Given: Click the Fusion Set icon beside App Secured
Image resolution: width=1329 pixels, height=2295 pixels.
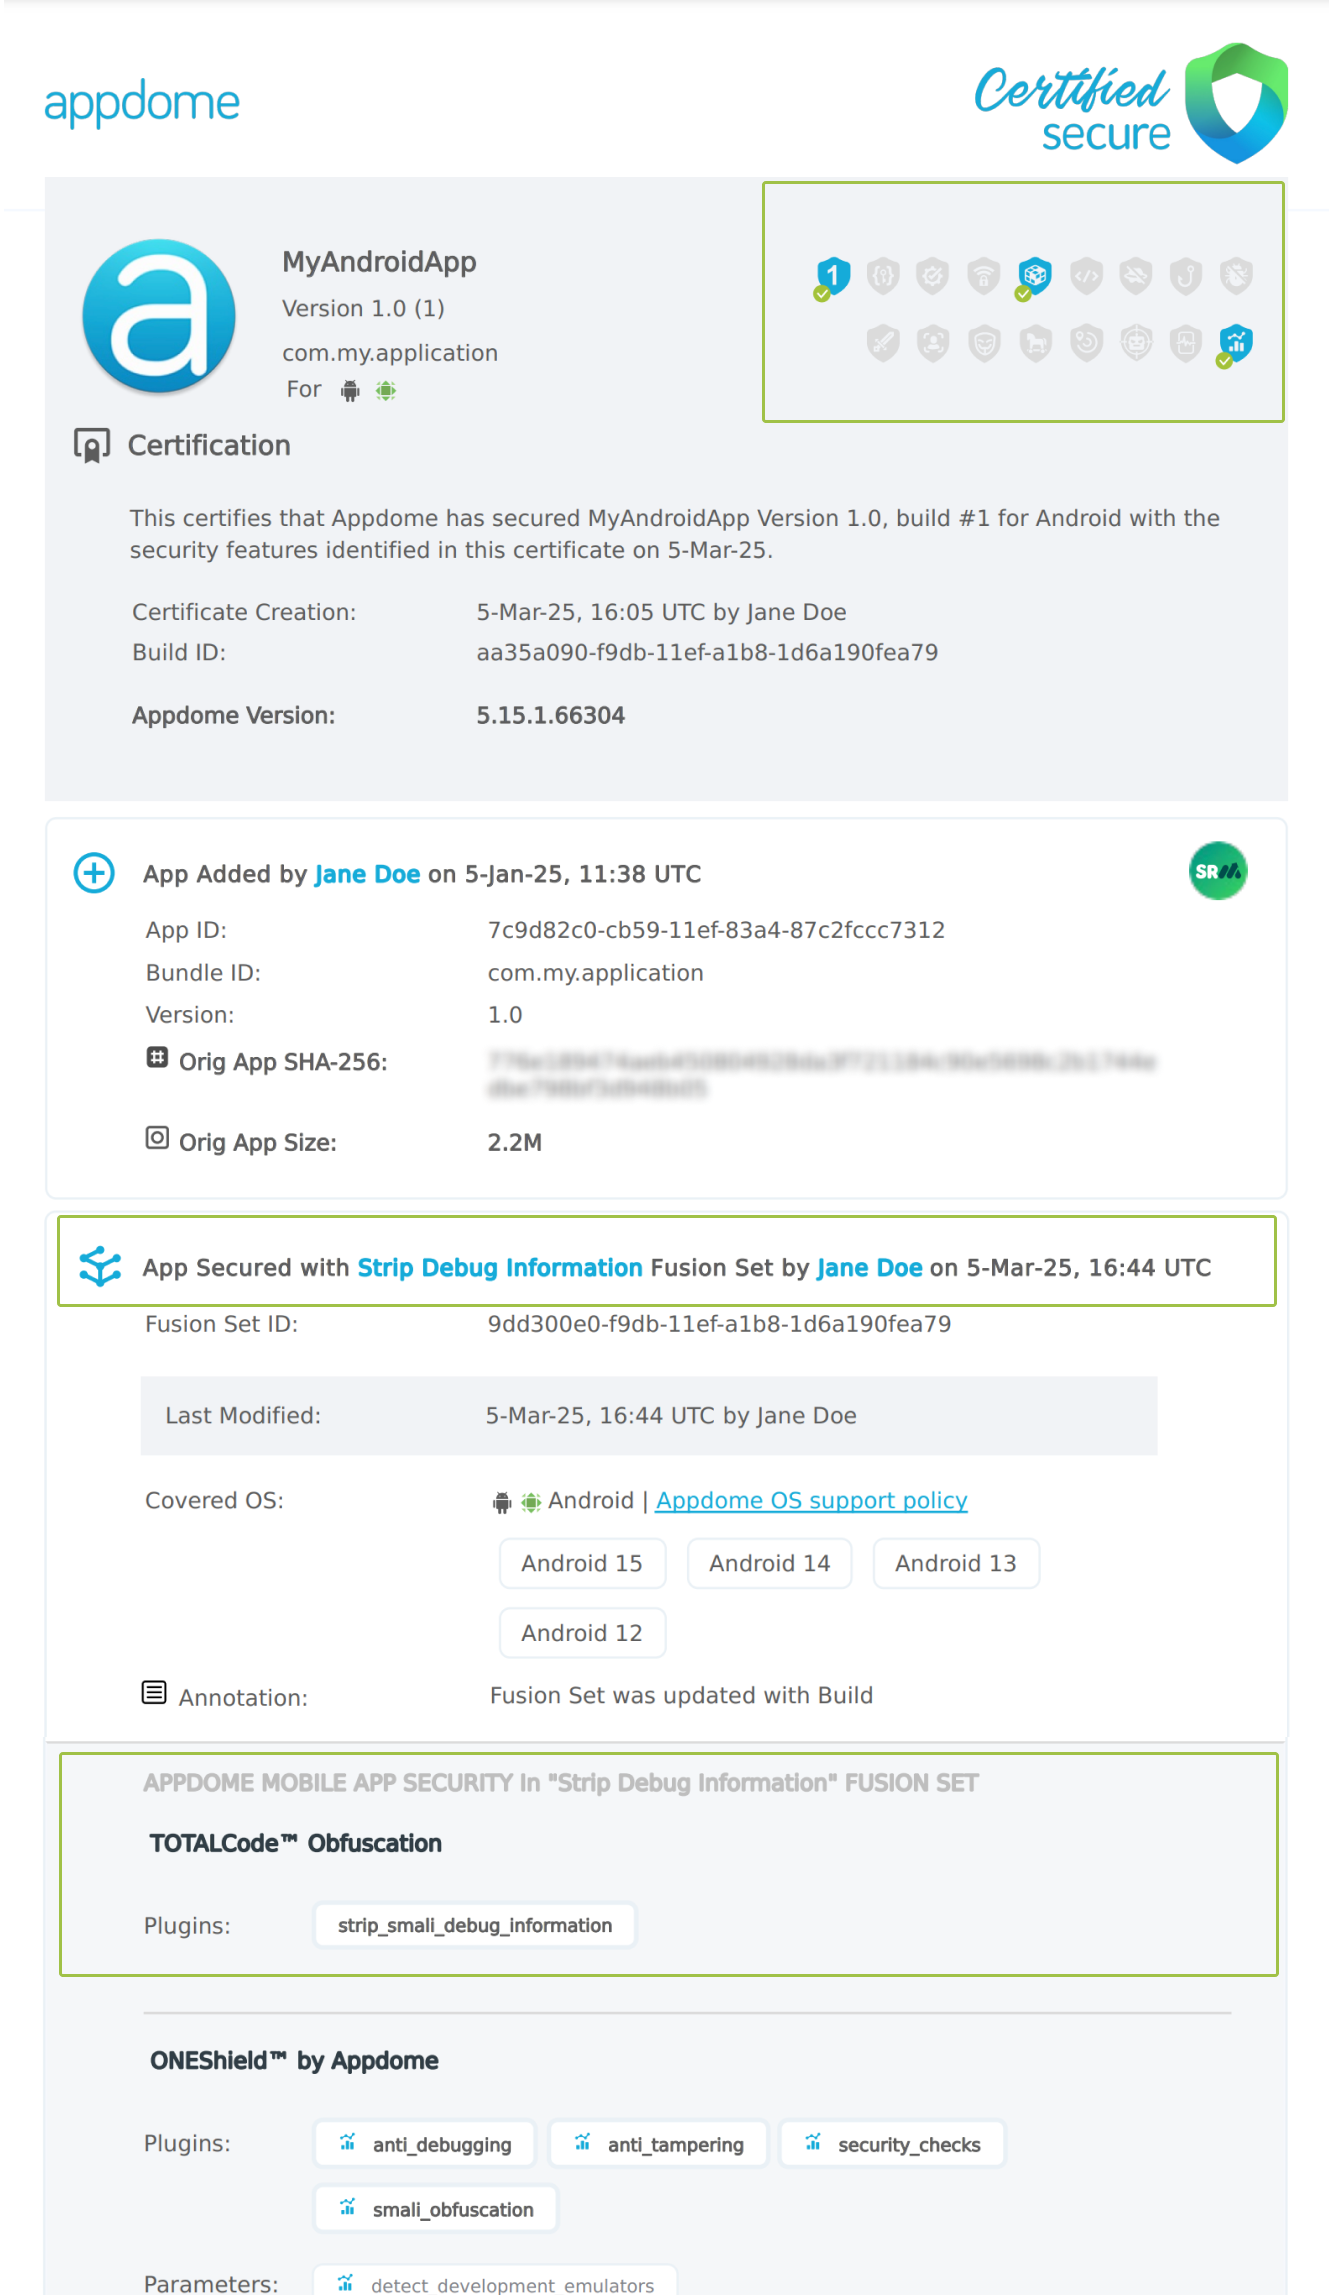Looking at the screenshot, I should tap(100, 1266).
